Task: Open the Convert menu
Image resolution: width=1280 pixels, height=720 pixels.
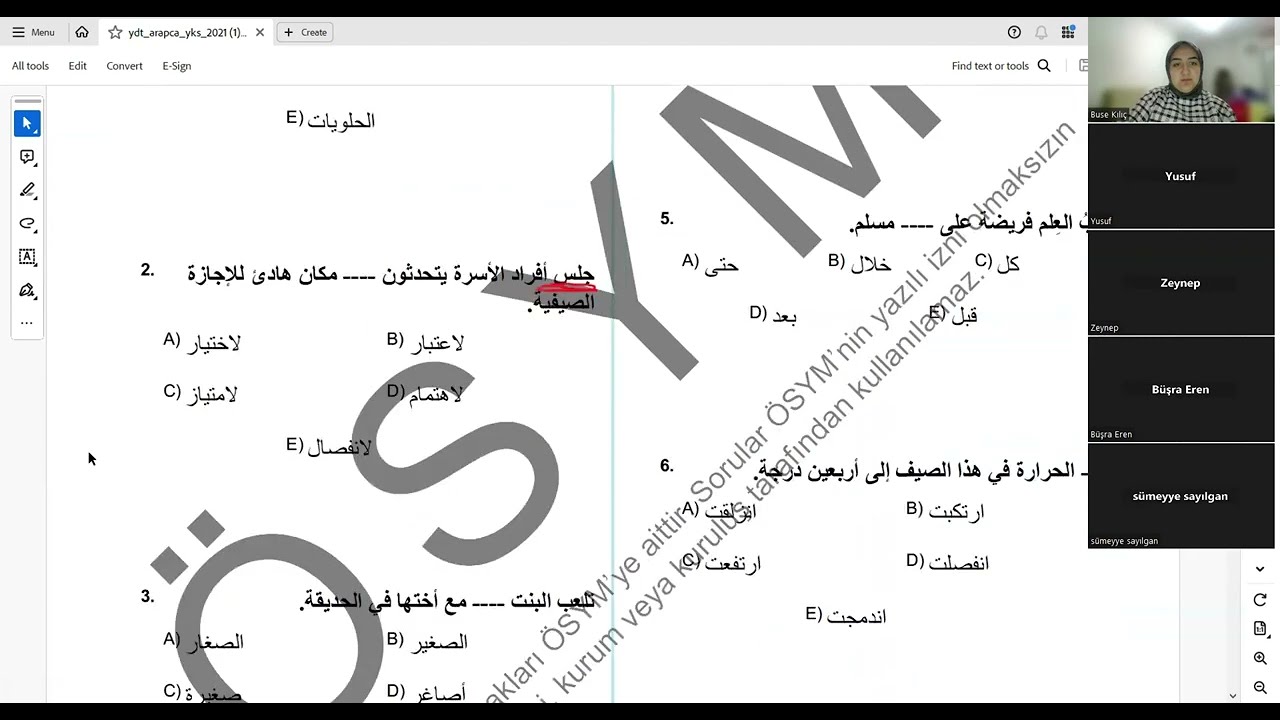Action: (125, 66)
